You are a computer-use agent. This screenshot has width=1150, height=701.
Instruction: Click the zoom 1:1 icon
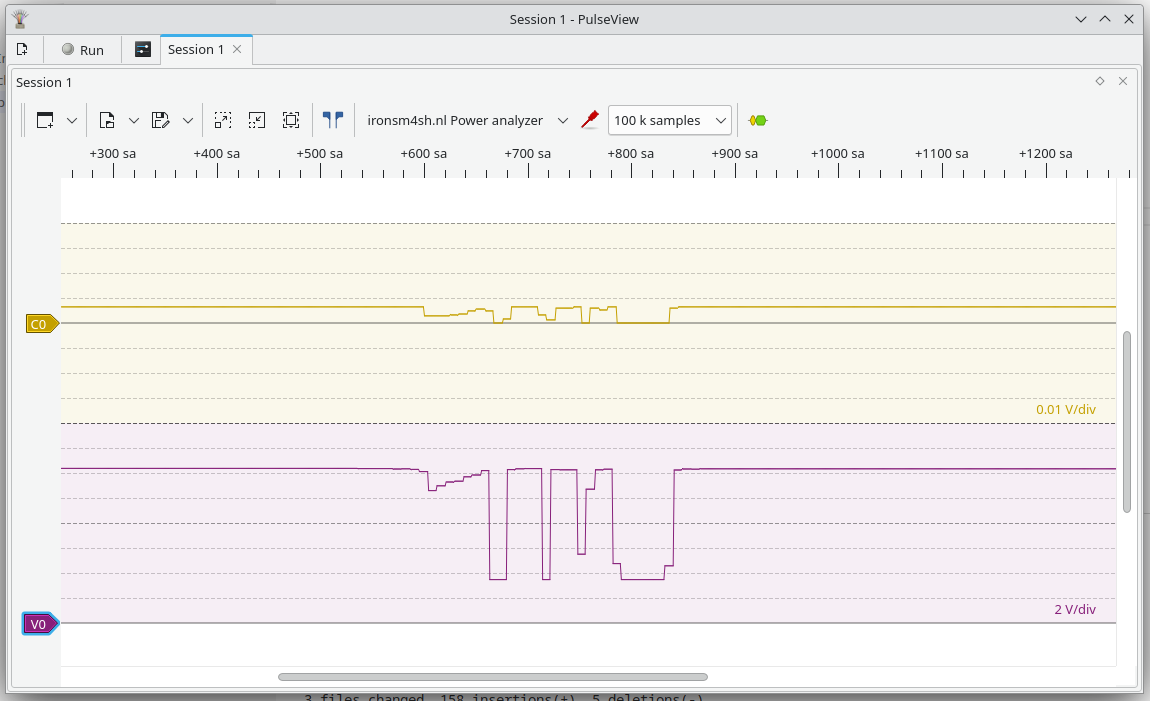point(291,120)
